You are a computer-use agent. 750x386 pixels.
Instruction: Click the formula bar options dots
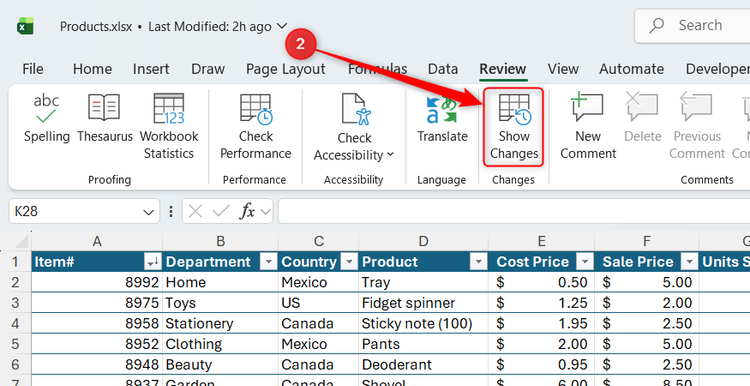tap(171, 211)
